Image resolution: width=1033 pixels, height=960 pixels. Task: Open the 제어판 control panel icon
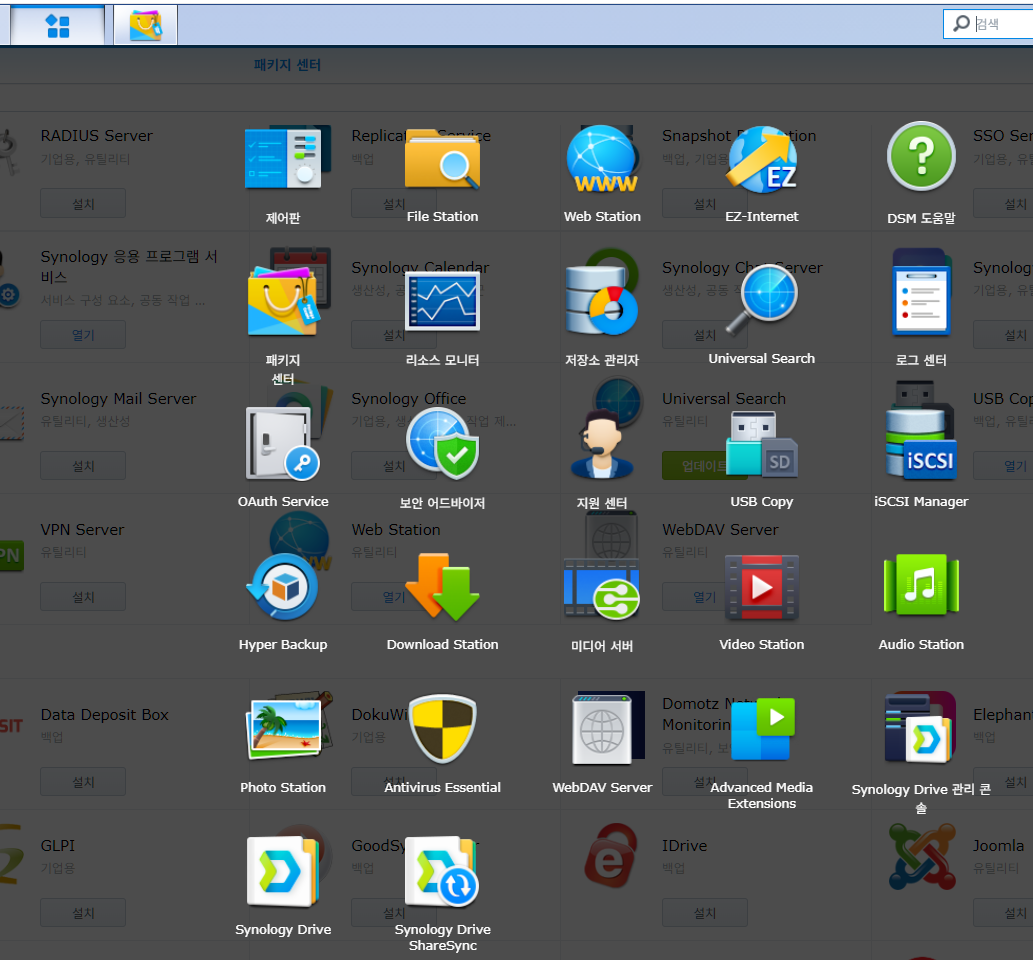[283, 158]
